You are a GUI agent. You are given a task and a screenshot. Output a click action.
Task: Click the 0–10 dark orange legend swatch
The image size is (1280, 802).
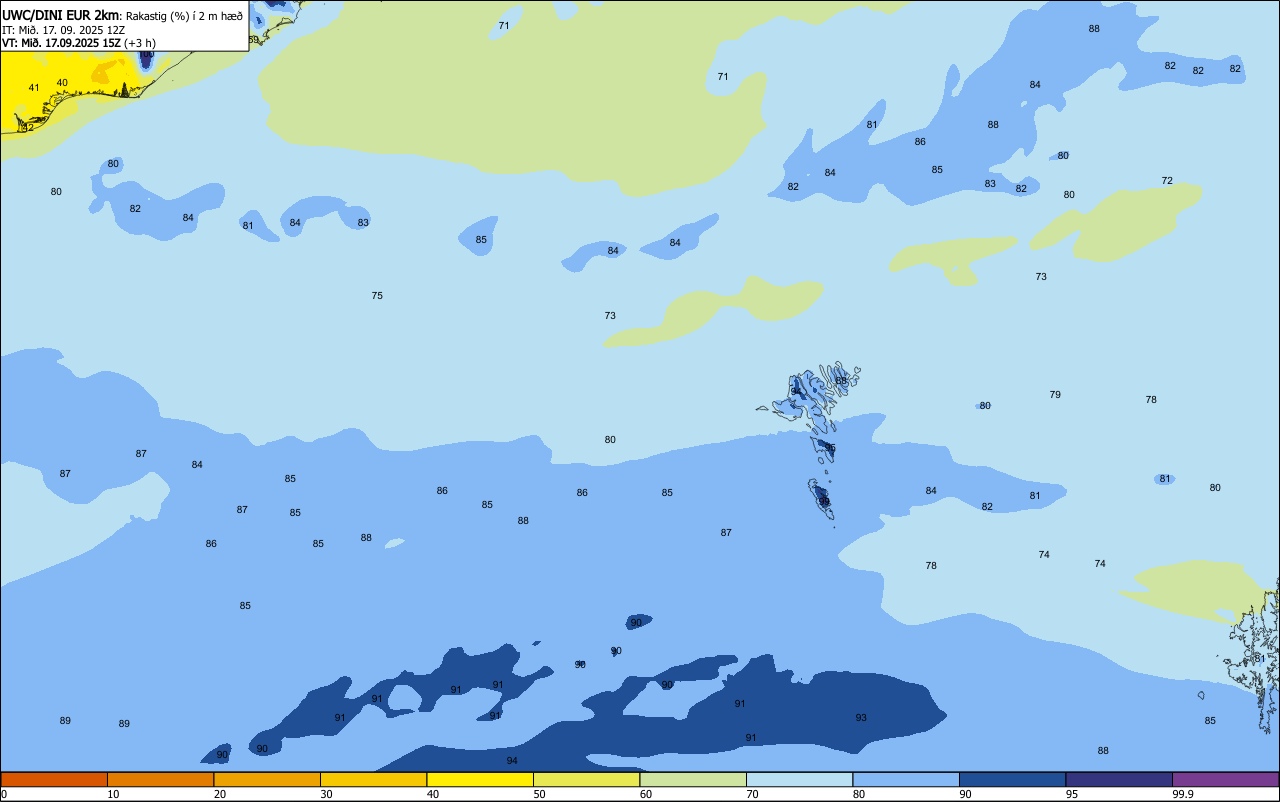click(x=54, y=779)
